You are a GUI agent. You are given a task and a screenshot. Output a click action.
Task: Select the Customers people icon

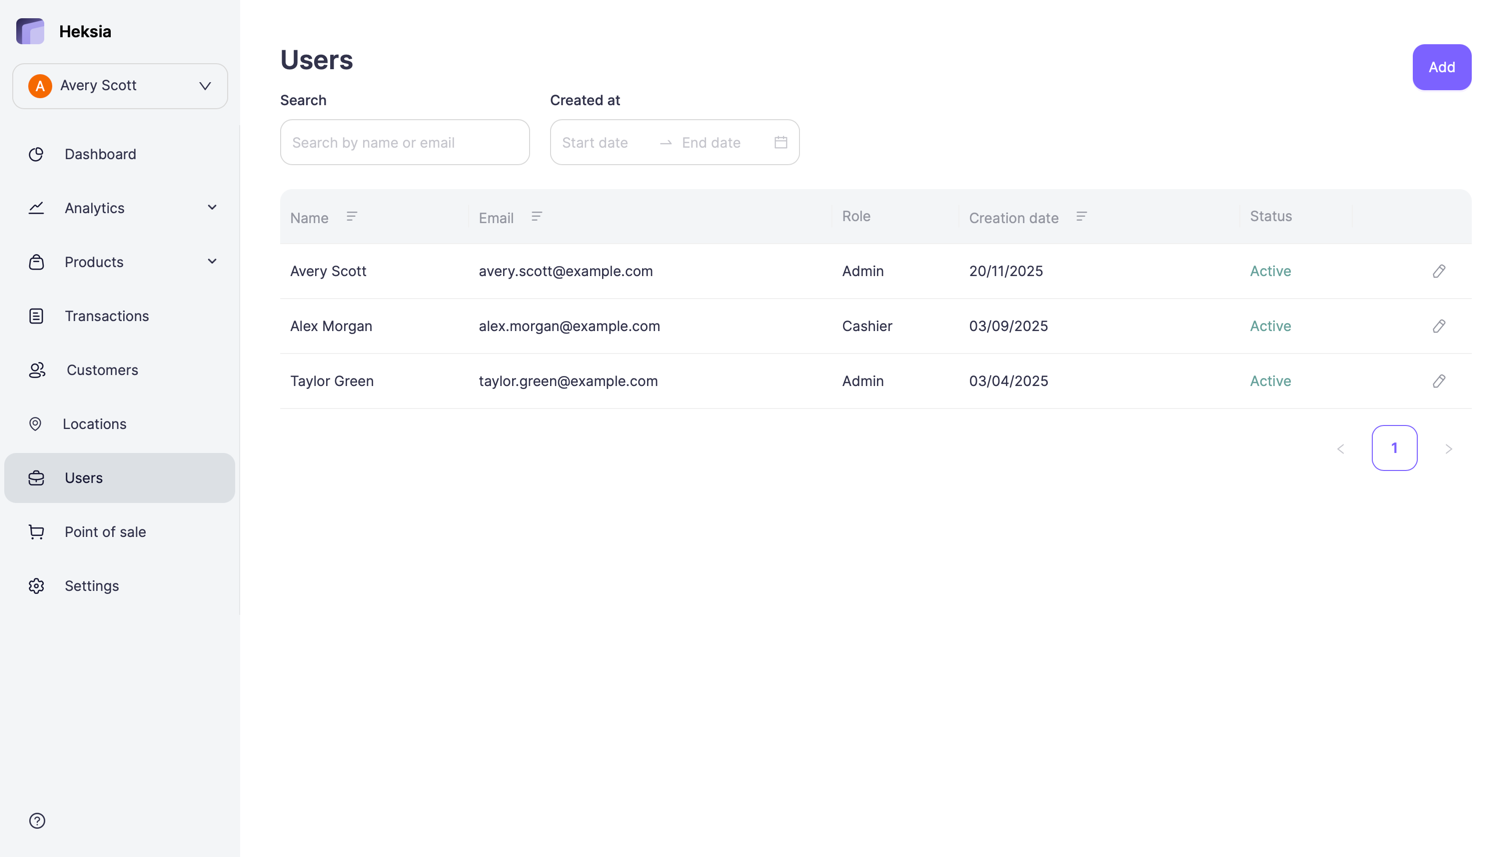click(x=36, y=369)
